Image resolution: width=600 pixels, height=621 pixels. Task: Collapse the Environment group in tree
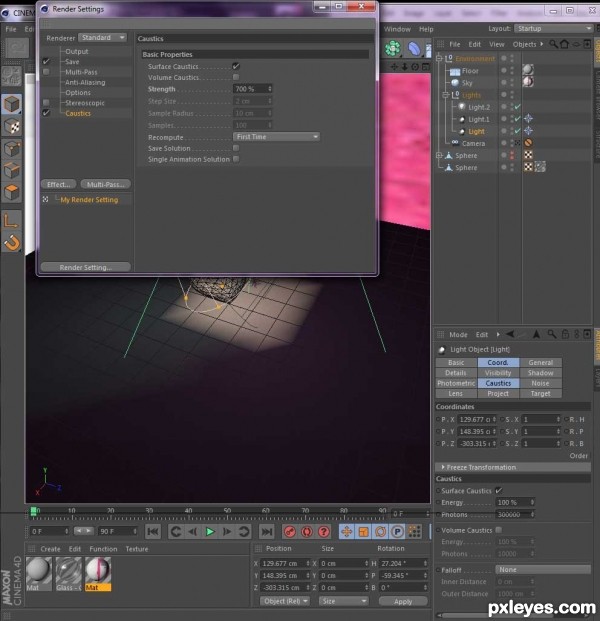tap(439, 59)
